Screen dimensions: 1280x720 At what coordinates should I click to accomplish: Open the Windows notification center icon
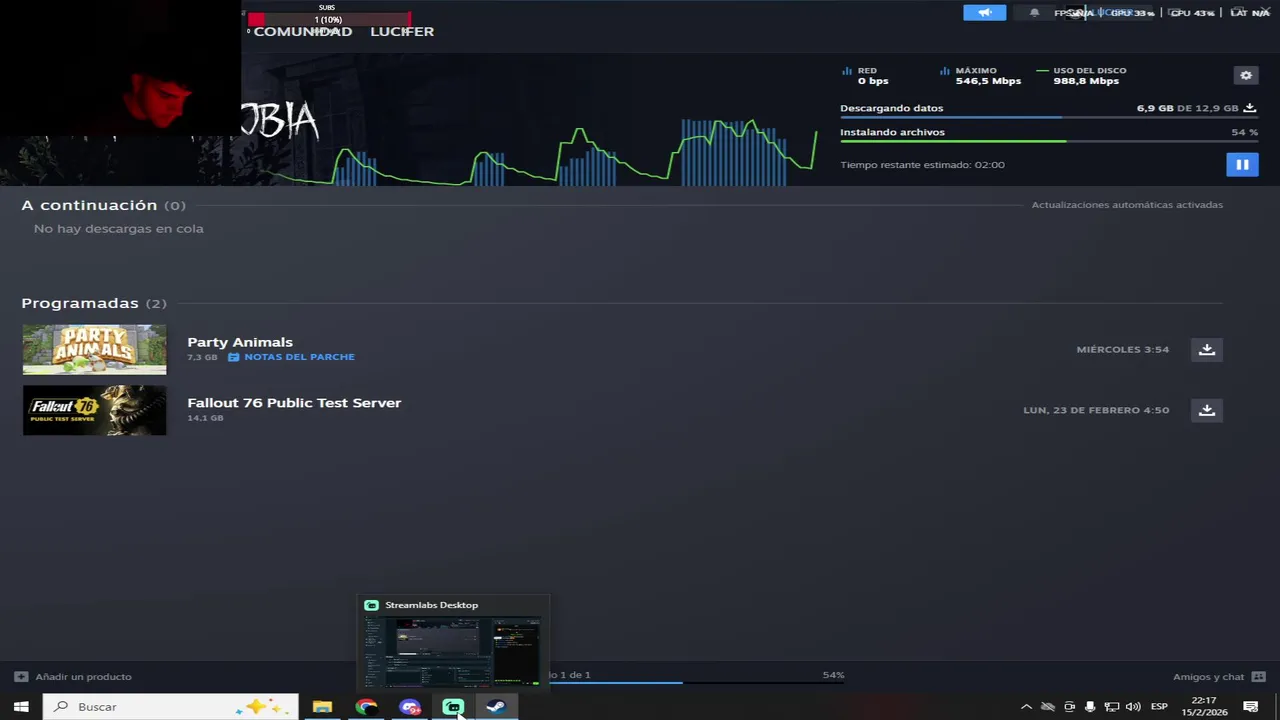tap(1251, 707)
